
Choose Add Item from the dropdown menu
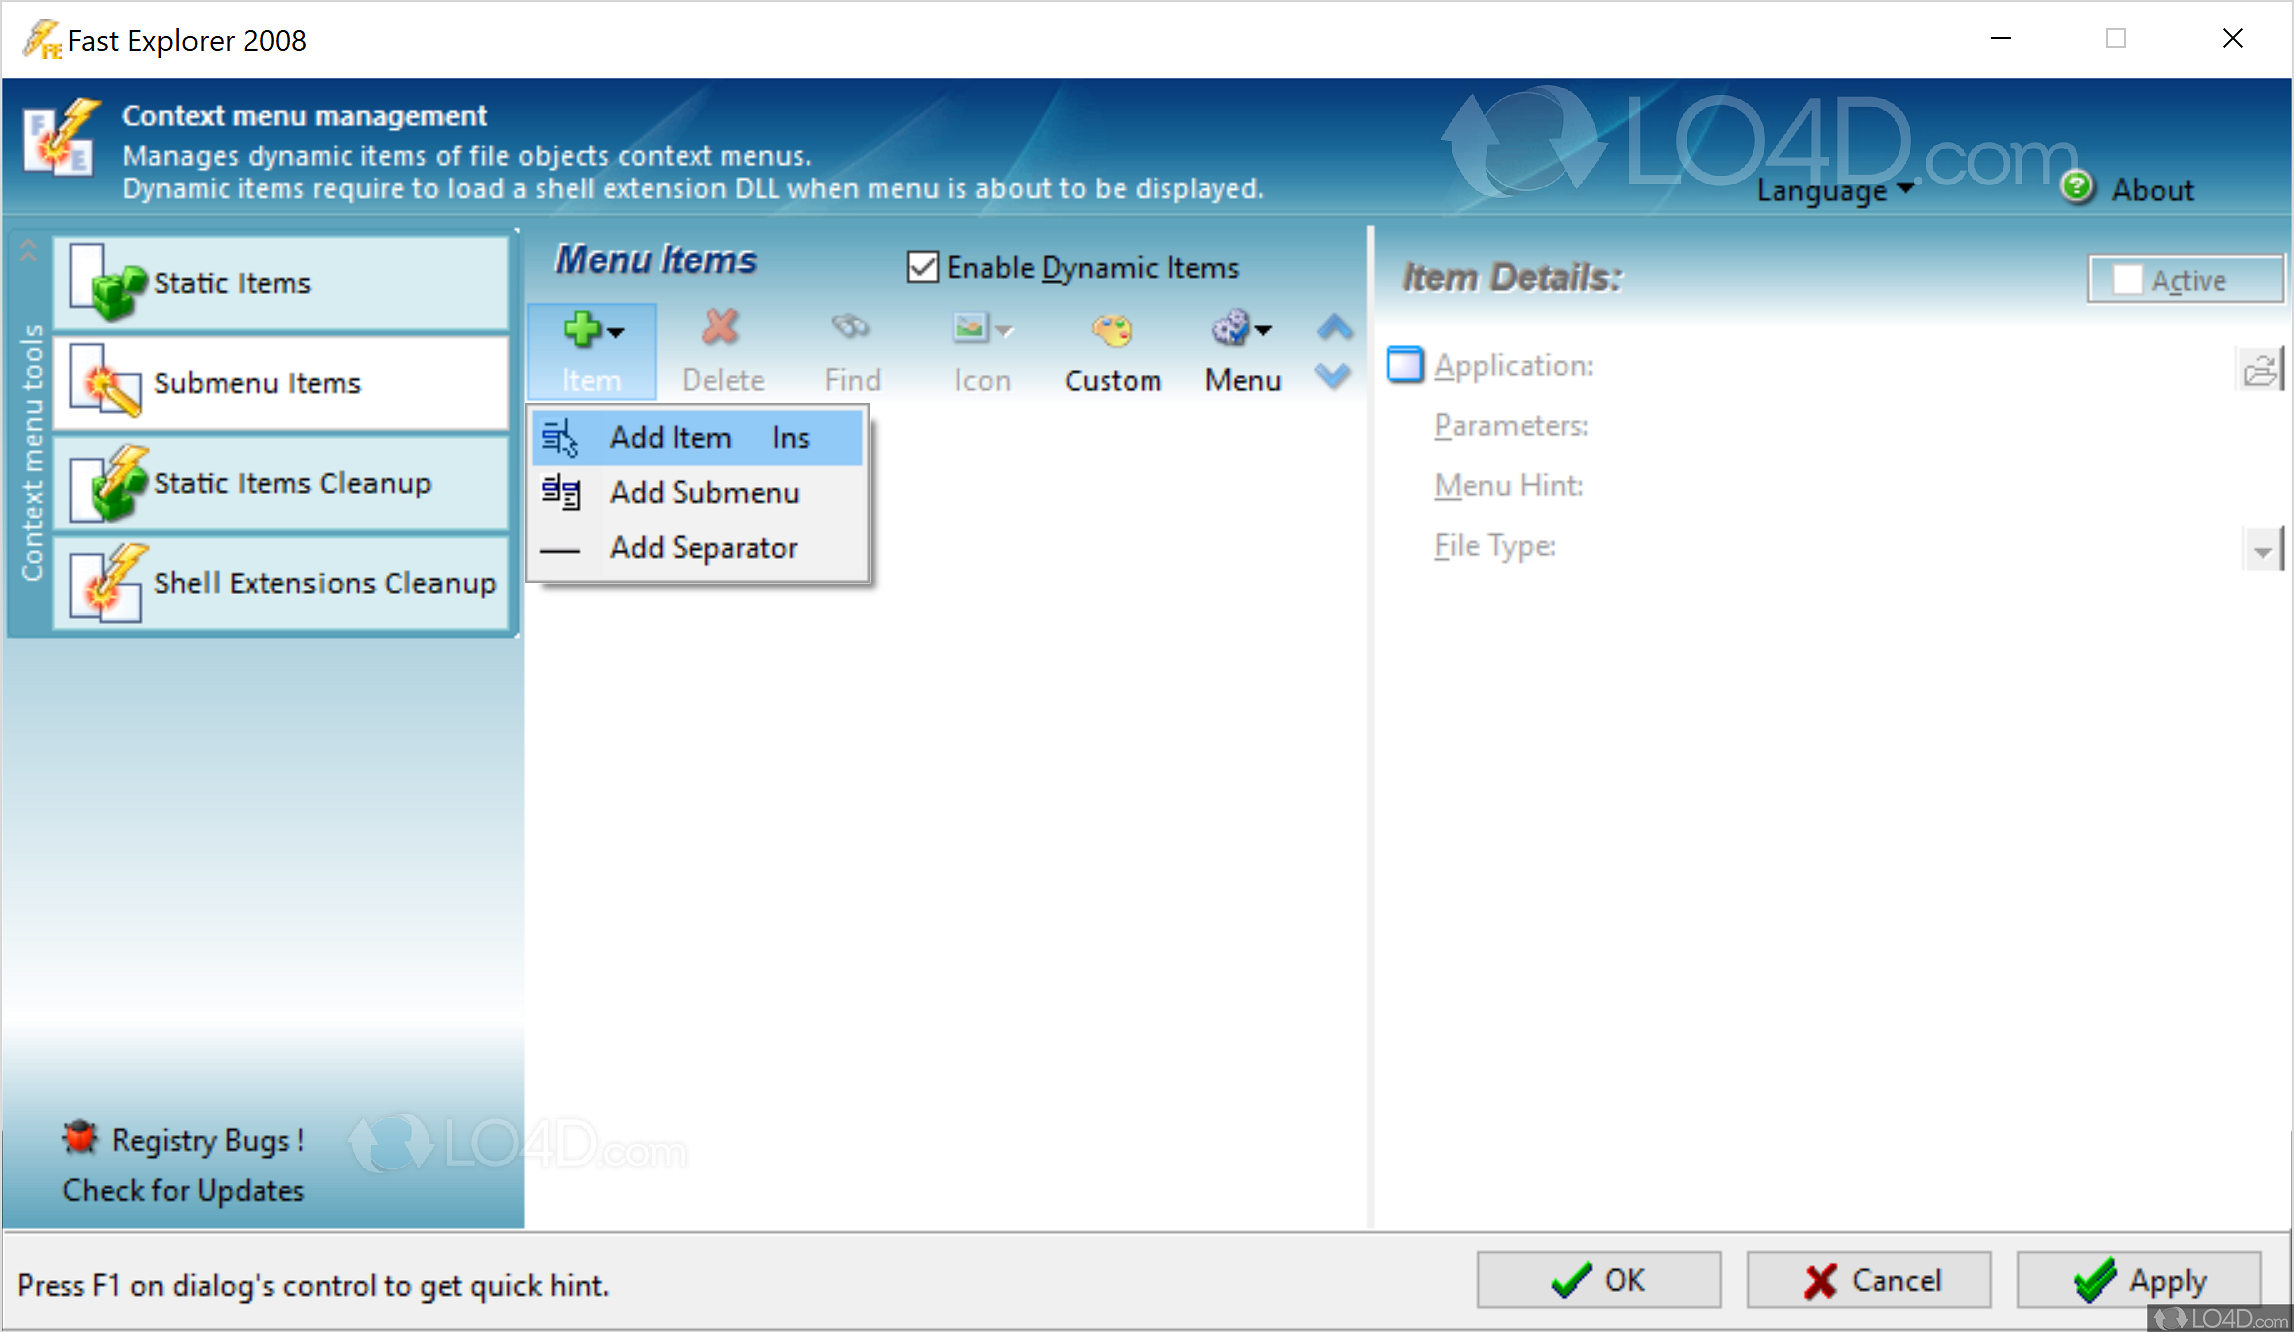(697, 438)
